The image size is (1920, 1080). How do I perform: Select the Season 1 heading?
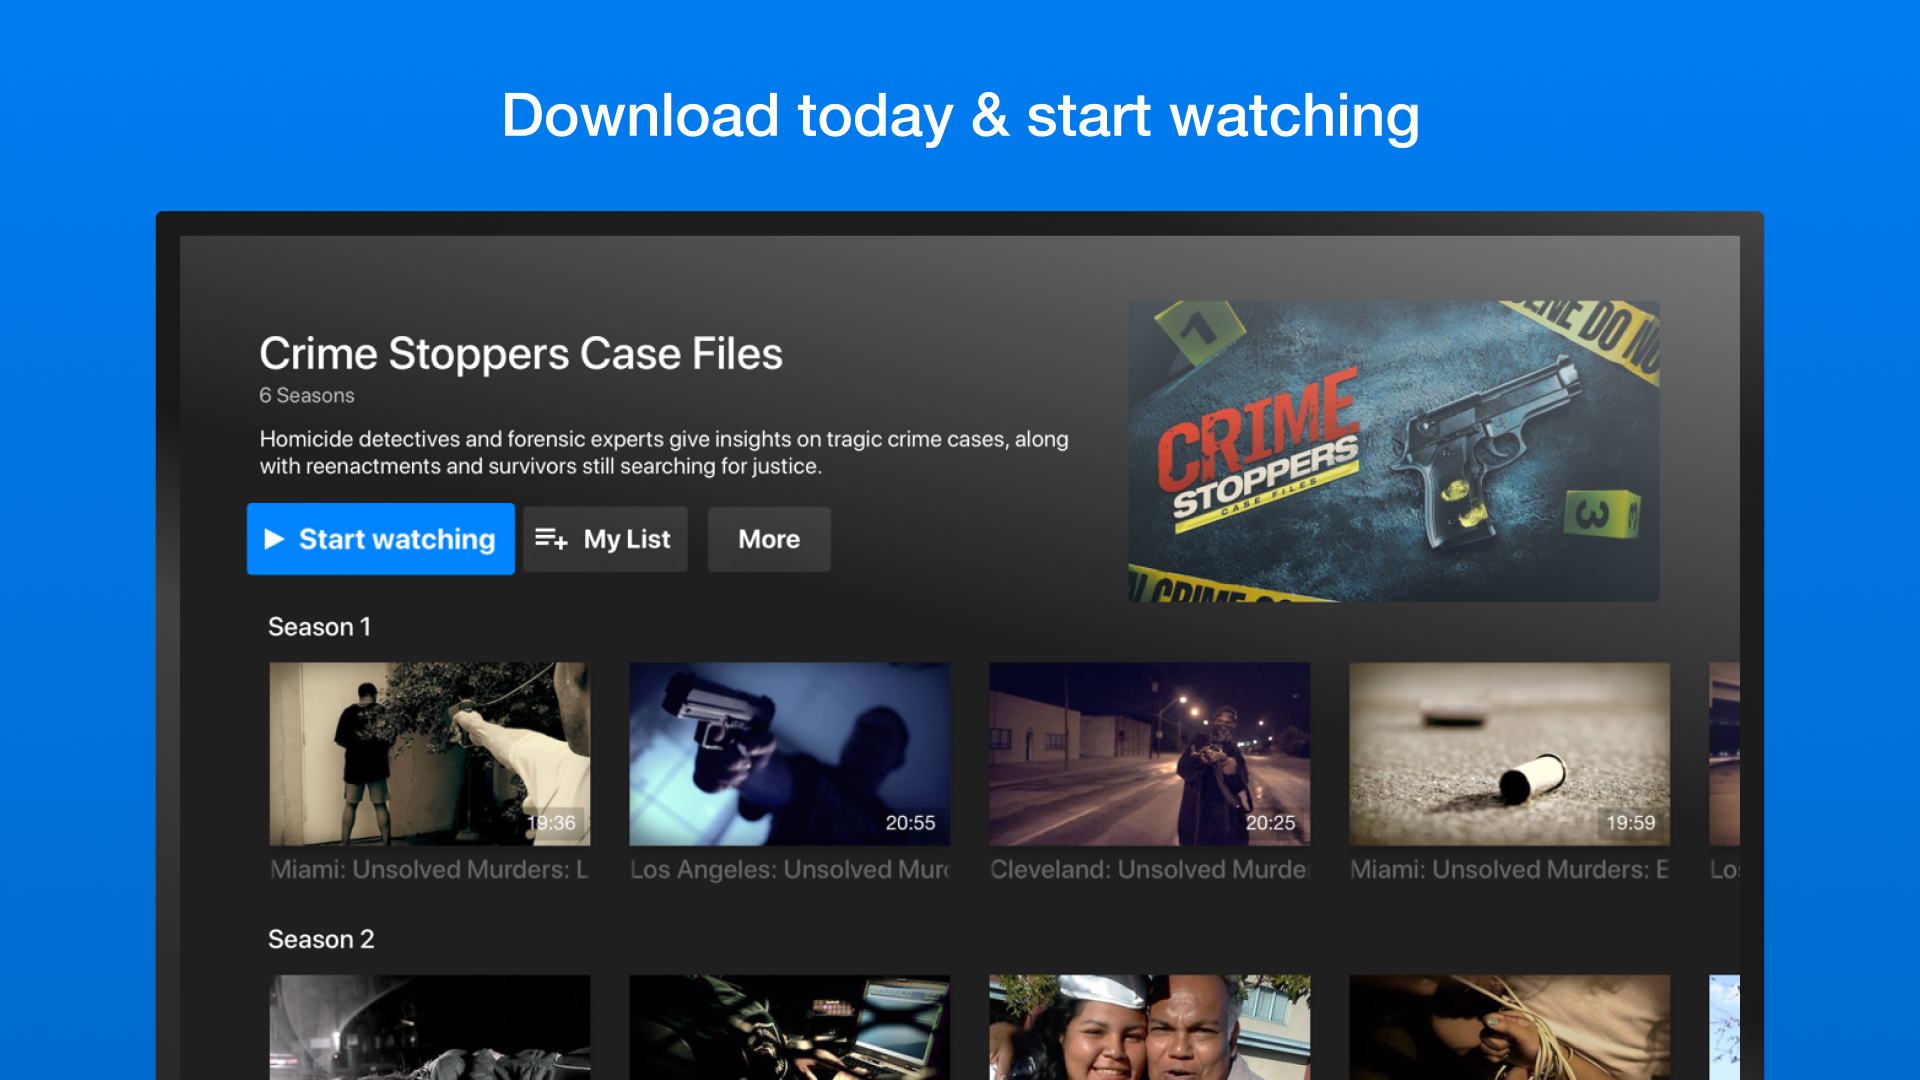[318, 626]
